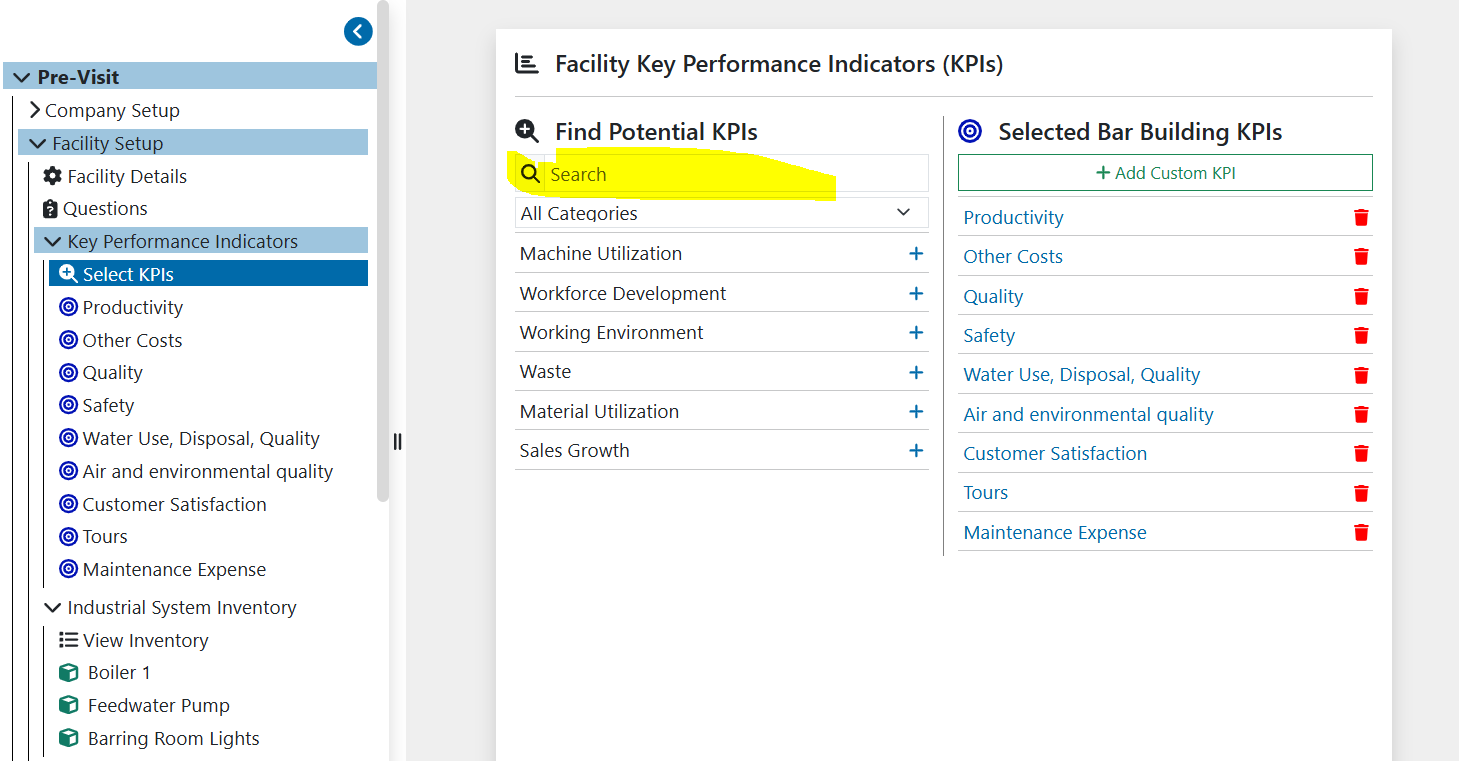Click trash icon next to Tours
1459x761 pixels.
pyautogui.click(x=1360, y=493)
